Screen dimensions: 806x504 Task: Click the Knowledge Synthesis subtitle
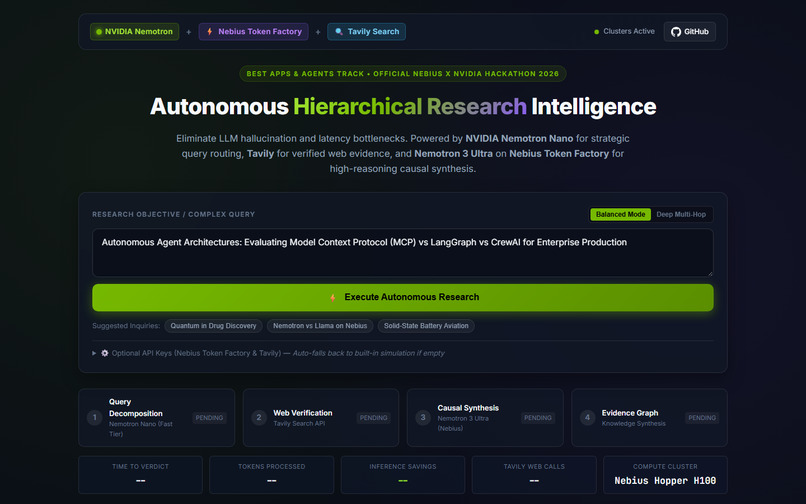click(633, 423)
